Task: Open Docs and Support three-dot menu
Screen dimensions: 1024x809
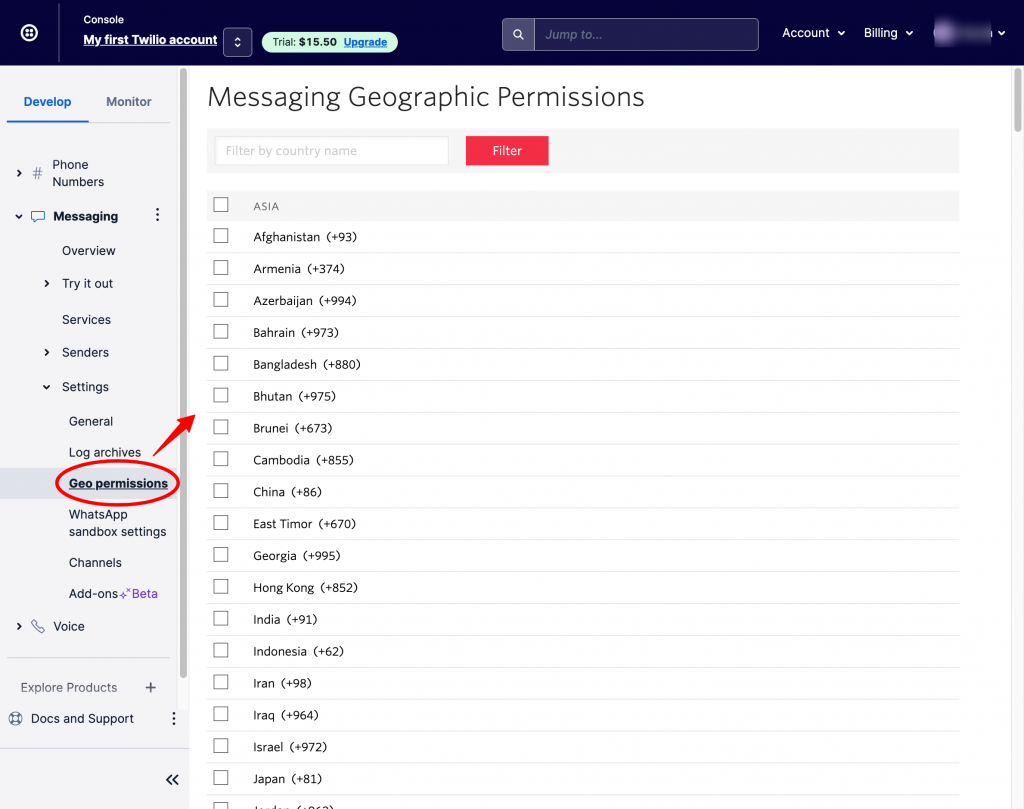Action: pos(174,719)
